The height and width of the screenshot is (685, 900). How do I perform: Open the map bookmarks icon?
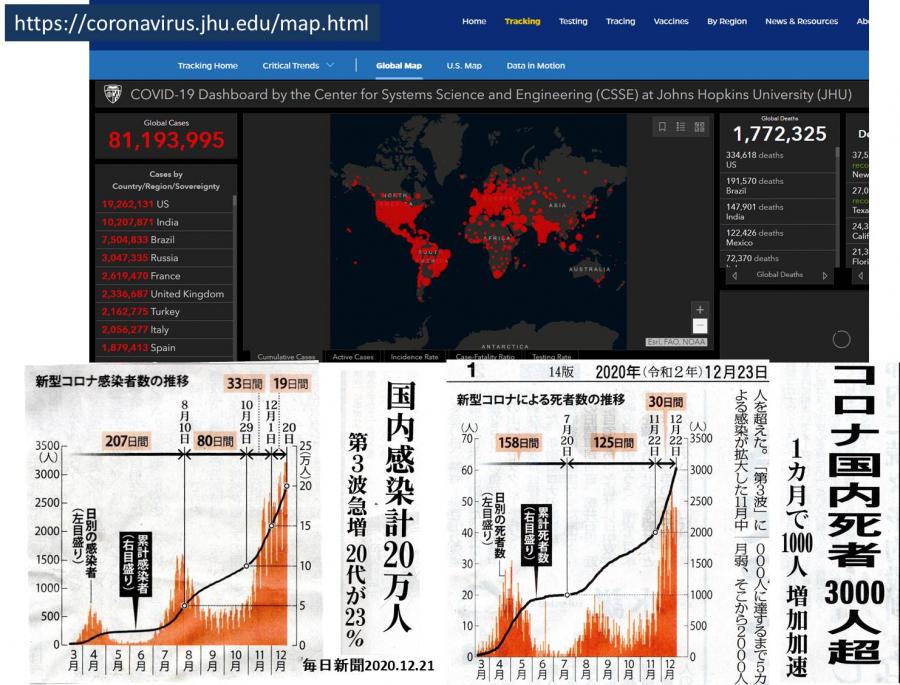click(x=662, y=127)
